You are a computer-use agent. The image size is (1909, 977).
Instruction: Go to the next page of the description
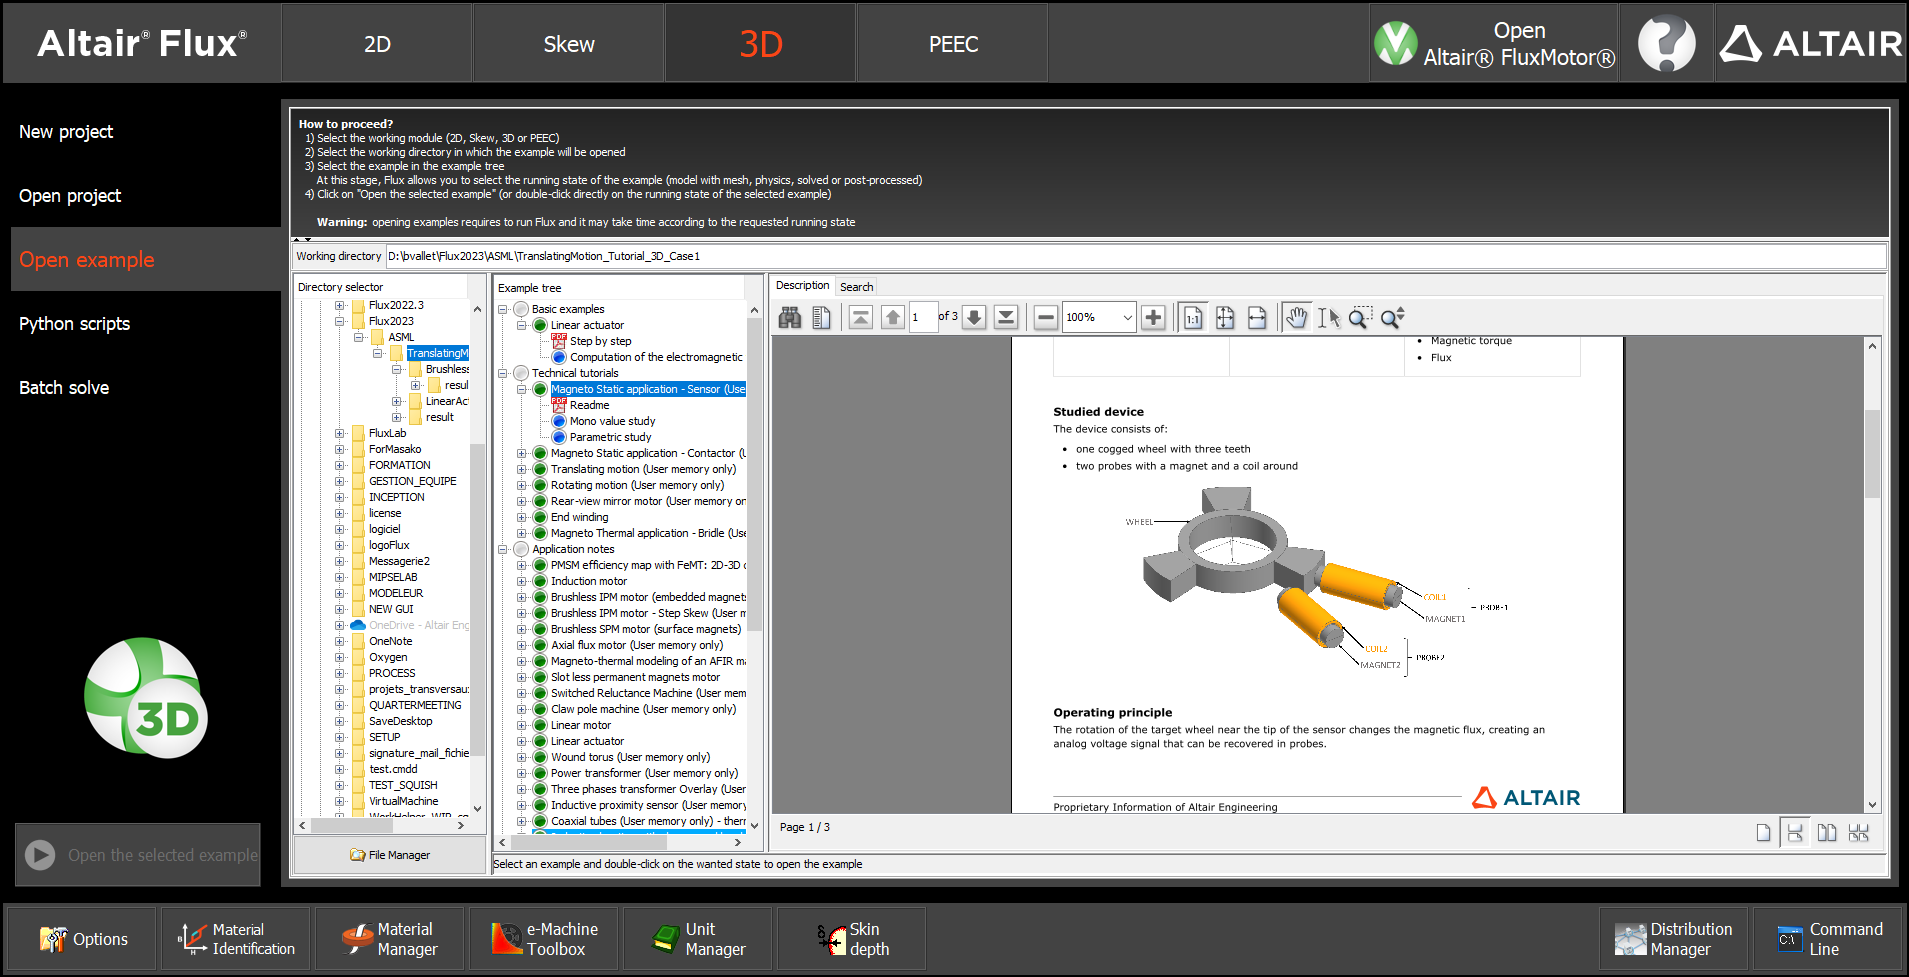[974, 318]
